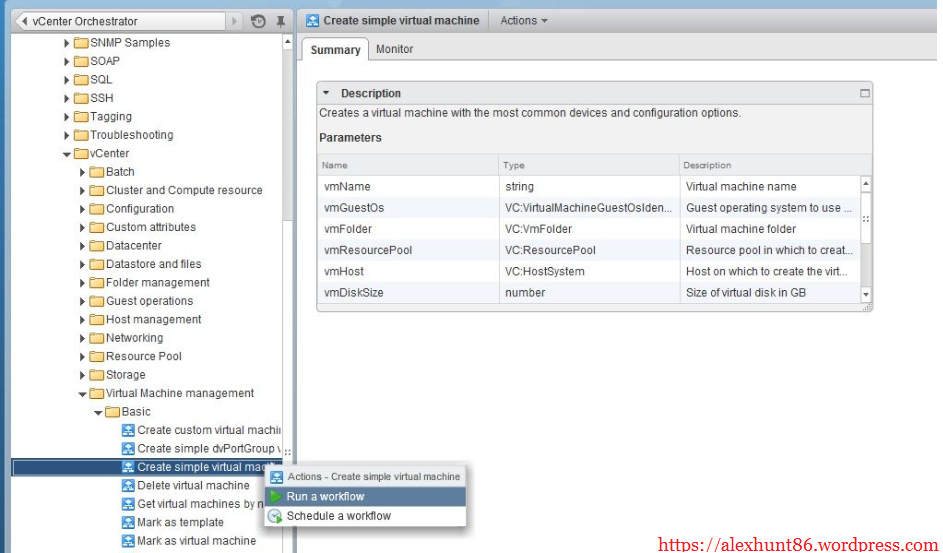Click the Delete virtual machine workflow icon
943x553 pixels.
click(128, 486)
